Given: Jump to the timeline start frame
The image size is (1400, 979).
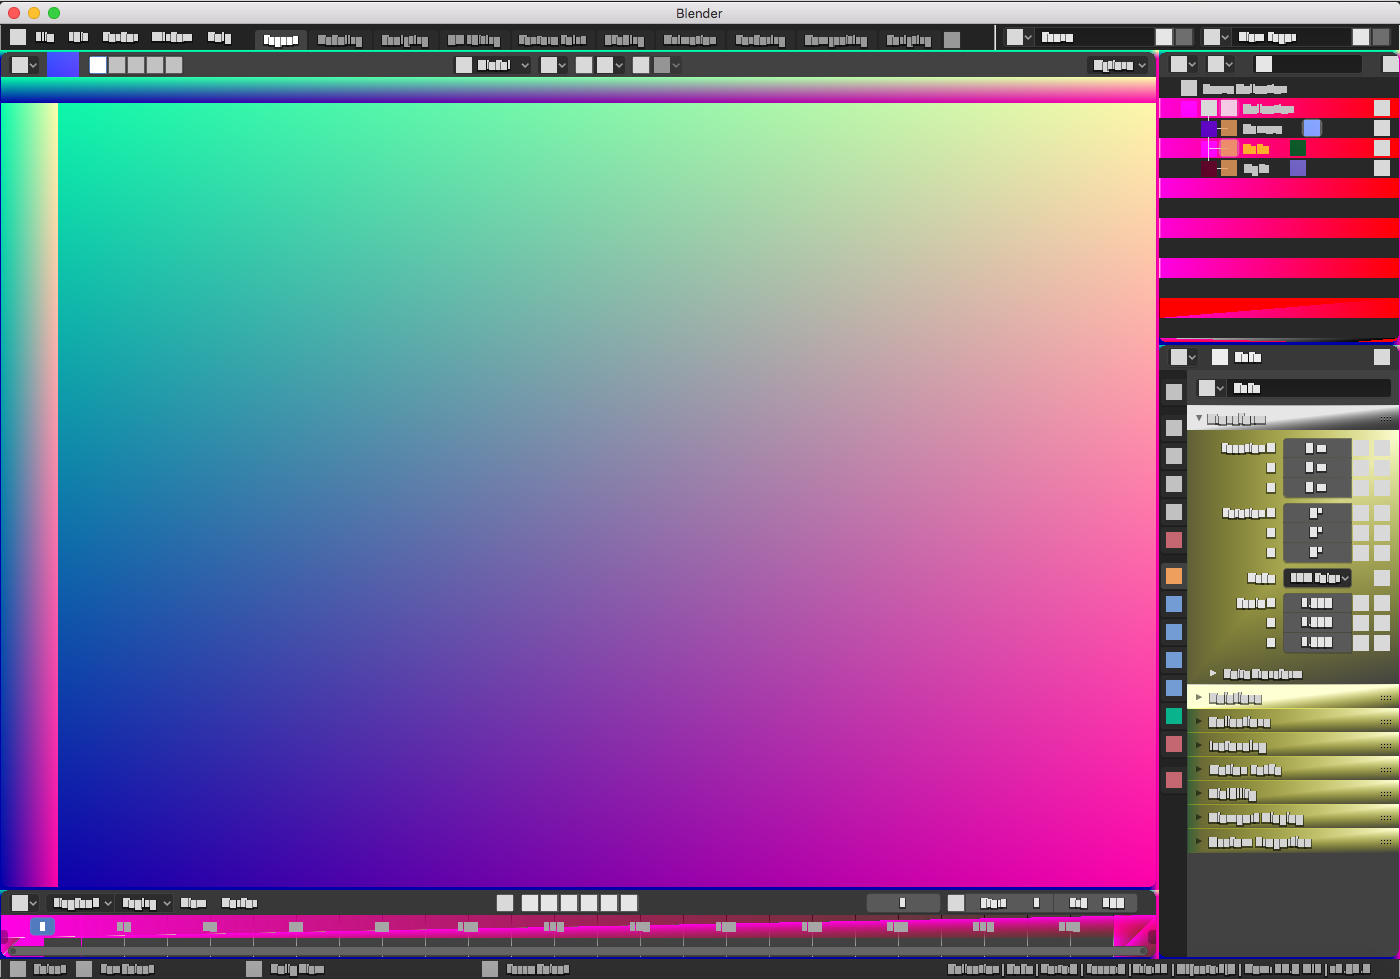Looking at the screenshot, I should (530, 903).
